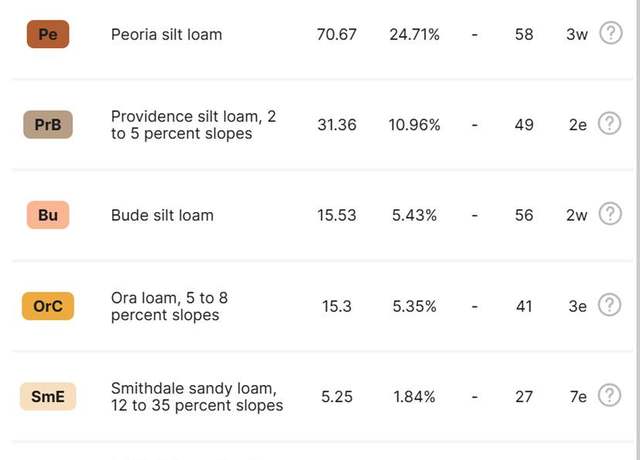Open Ora loam, 5 to 8 percent slopes
640x460 pixels.
click(169, 306)
